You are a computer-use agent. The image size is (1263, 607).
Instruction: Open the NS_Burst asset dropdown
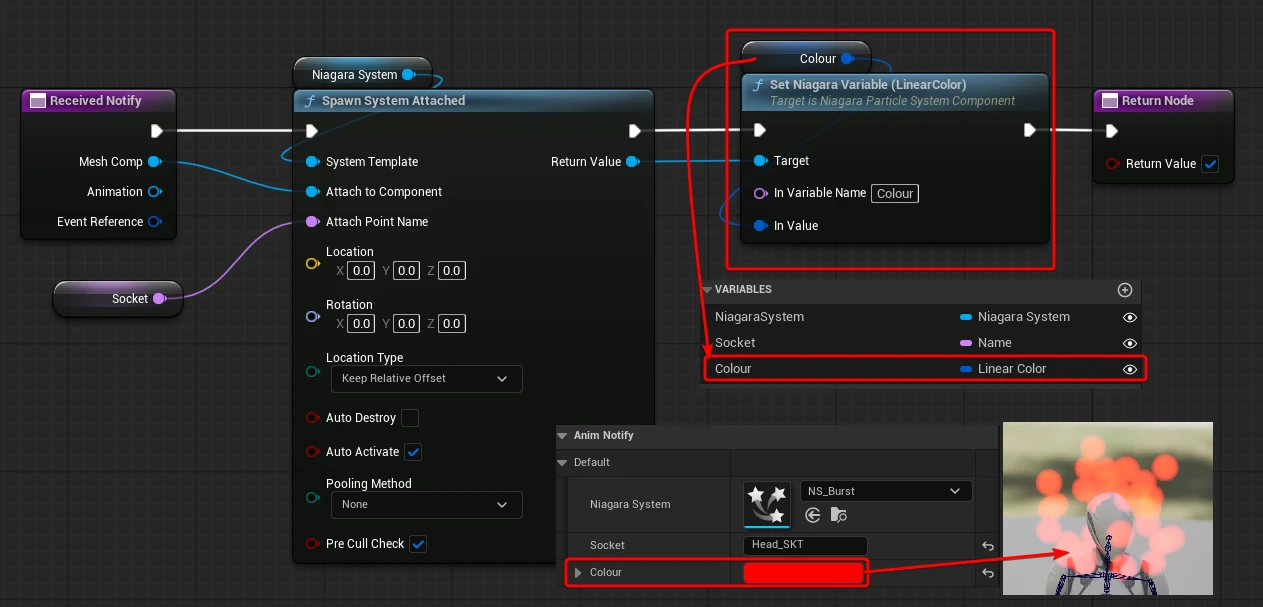click(885, 491)
